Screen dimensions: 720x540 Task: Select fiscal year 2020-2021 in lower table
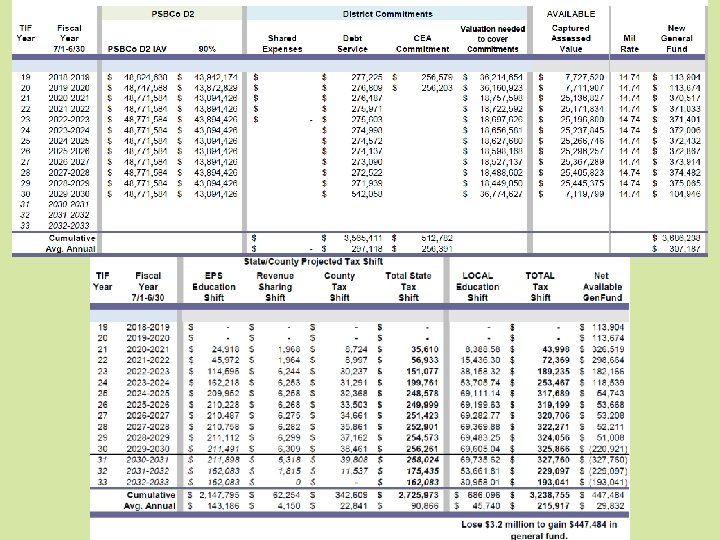click(148, 349)
